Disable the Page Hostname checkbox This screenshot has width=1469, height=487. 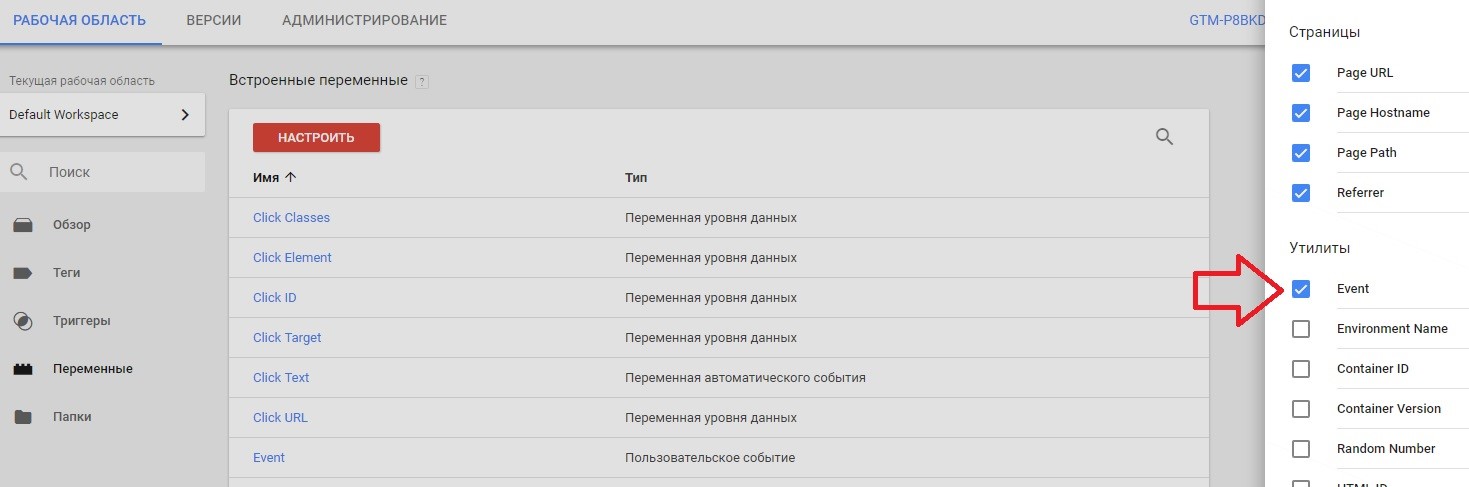point(1301,113)
